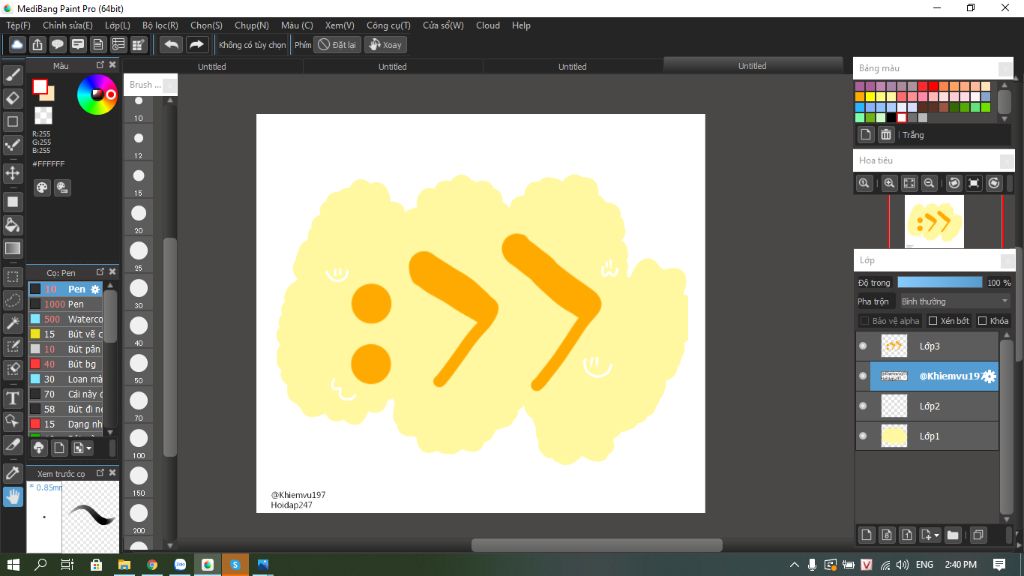The image size is (1024, 576).
Task: Toggle visibility of Lớp1 layer
Action: pyautogui.click(x=863, y=436)
